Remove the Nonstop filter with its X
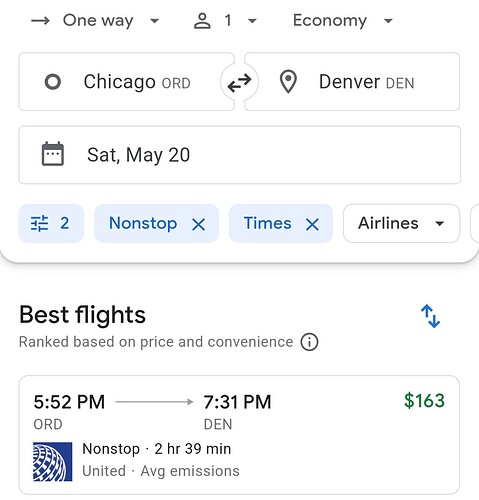This screenshot has height=500, width=479. pos(199,224)
